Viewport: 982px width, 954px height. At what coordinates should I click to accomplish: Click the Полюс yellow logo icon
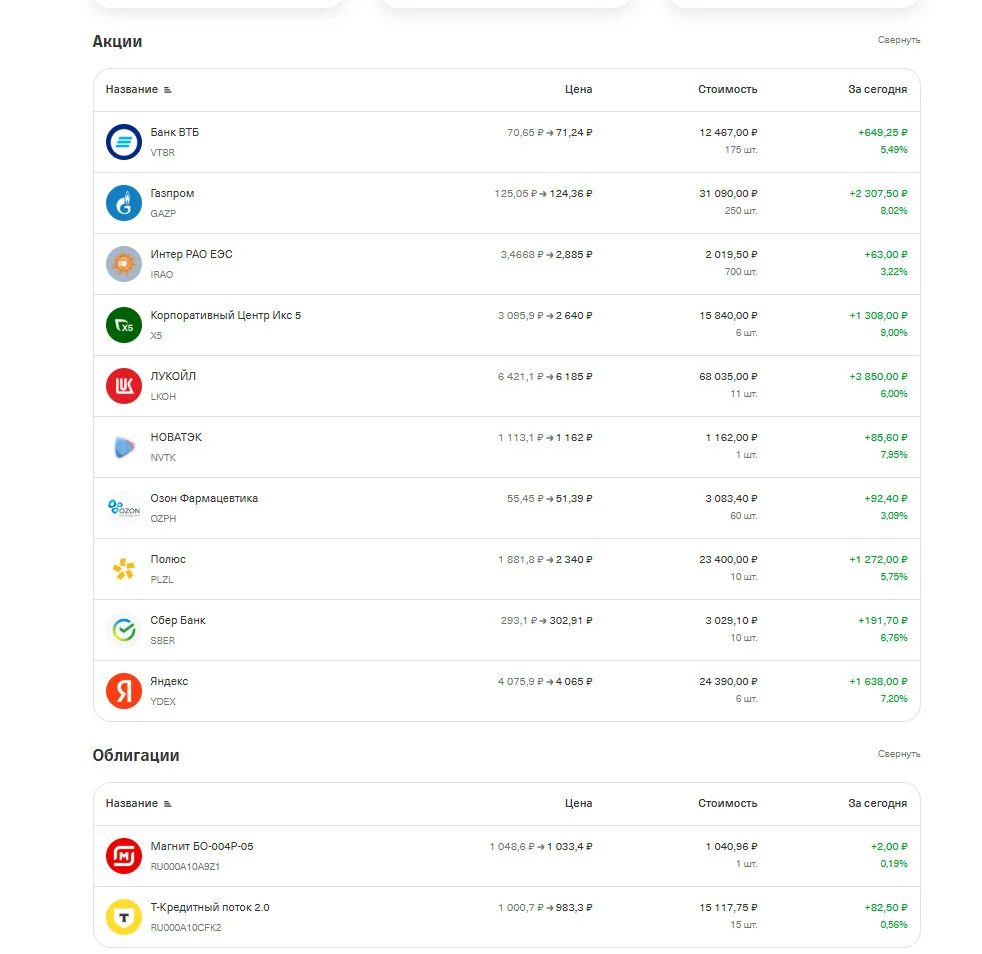pyautogui.click(x=124, y=569)
